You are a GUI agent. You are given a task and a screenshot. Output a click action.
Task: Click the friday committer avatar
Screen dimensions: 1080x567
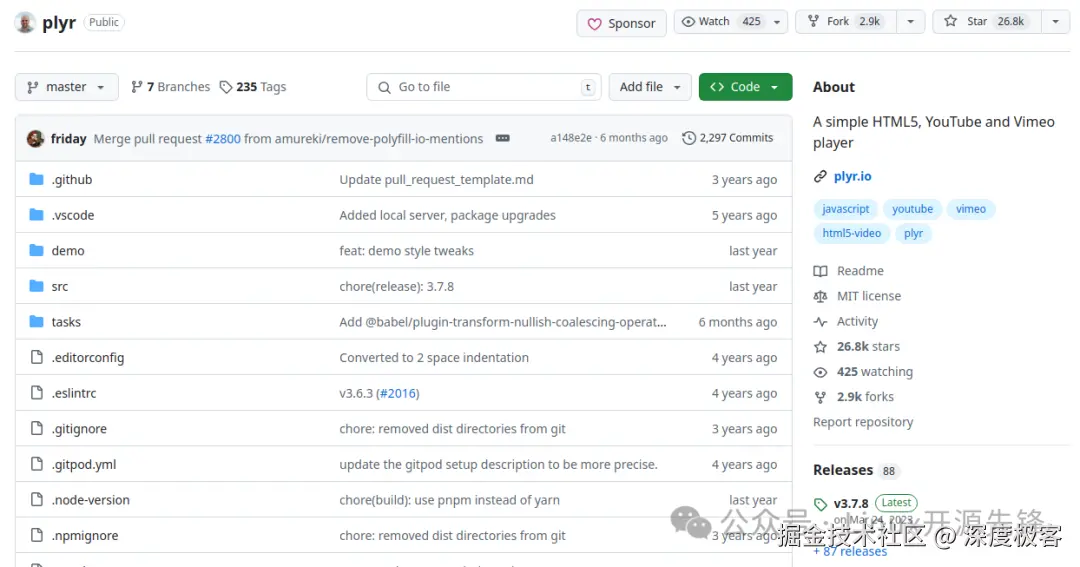coord(35,138)
